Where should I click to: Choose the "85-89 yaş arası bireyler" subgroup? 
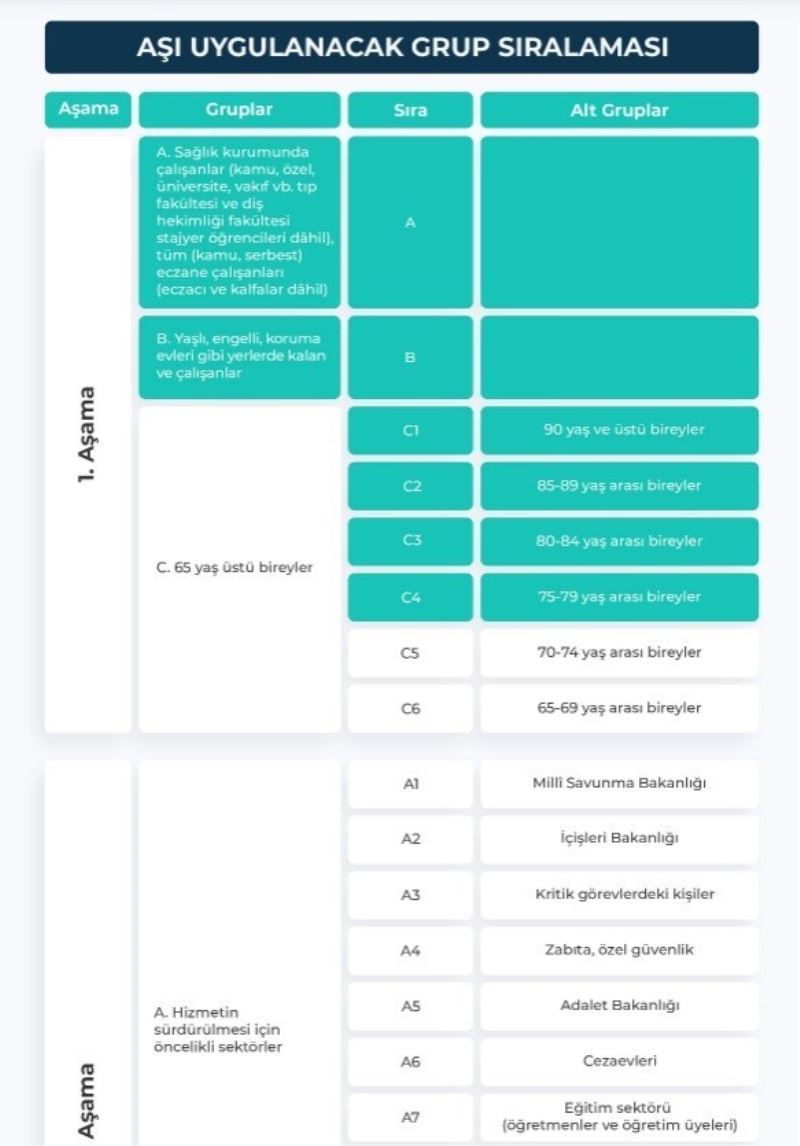pyautogui.click(x=619, y=486)
